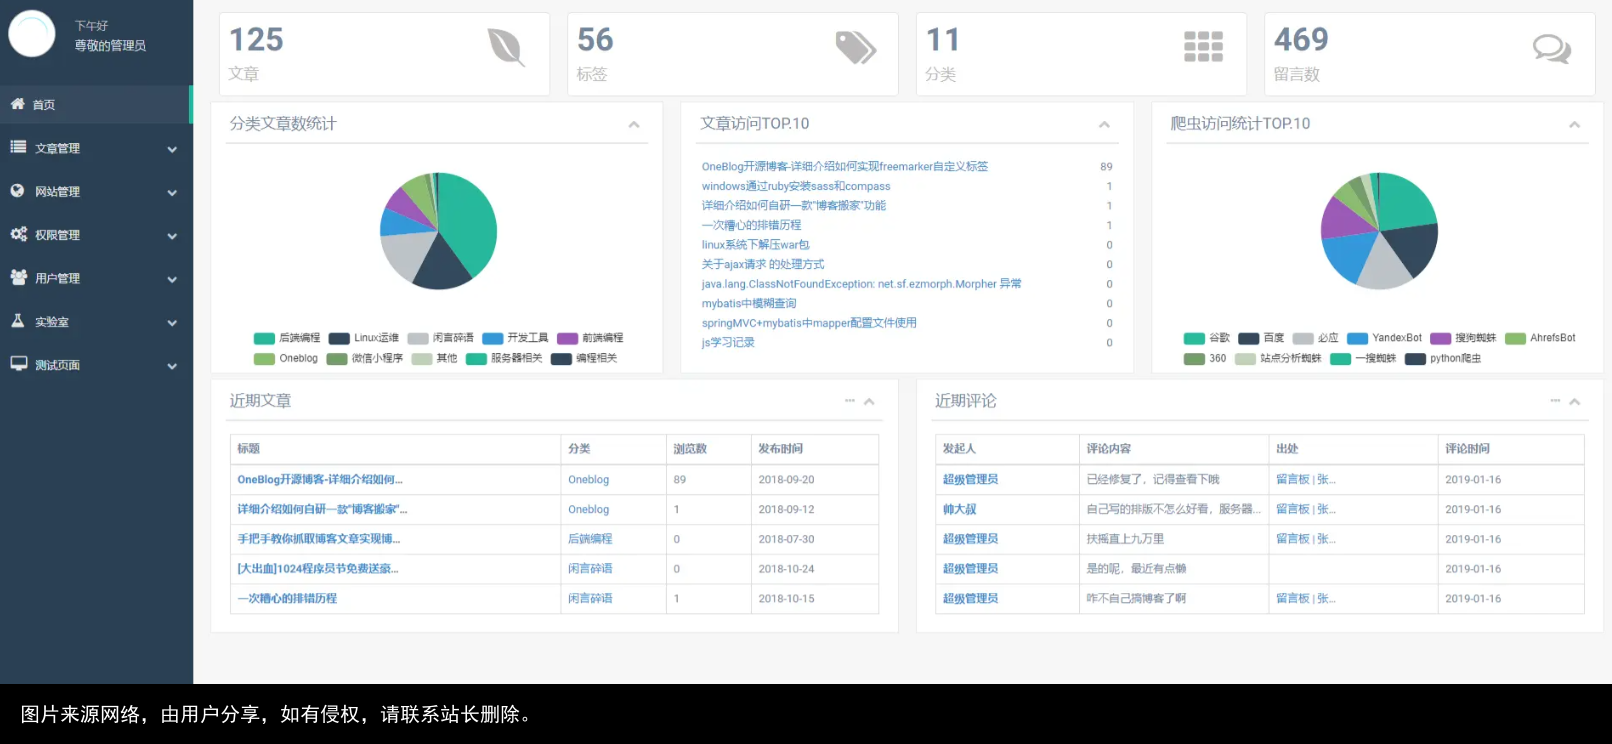This screenshot has height=744, width=1612.
Task: Open more options in 近期文章 panel
Action: (850, 401)
